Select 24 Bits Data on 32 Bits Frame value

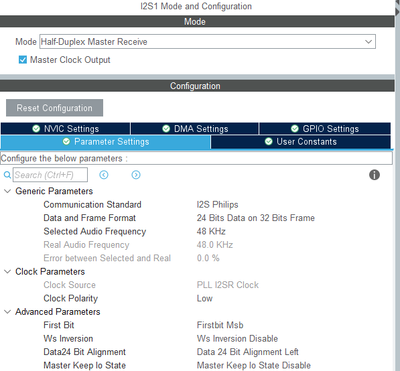(x=256, y=218)
